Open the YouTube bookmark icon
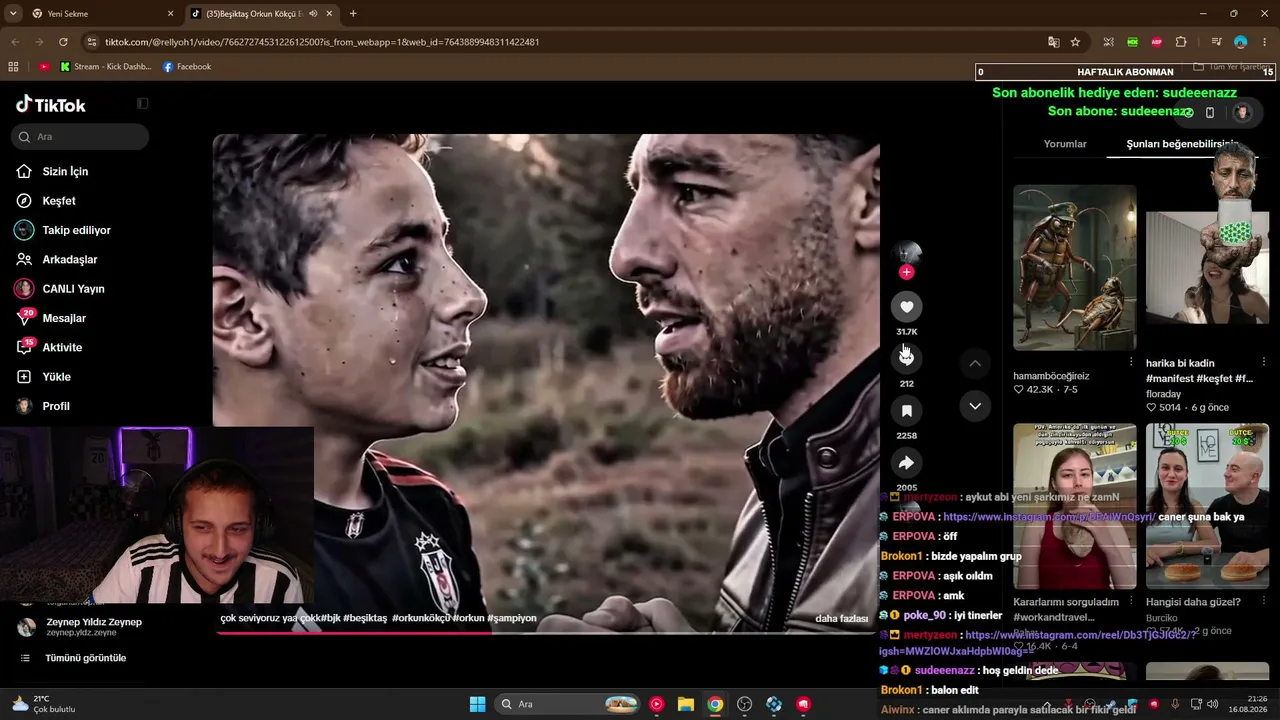Screen dimensions: 1280x720 point(44,67)
